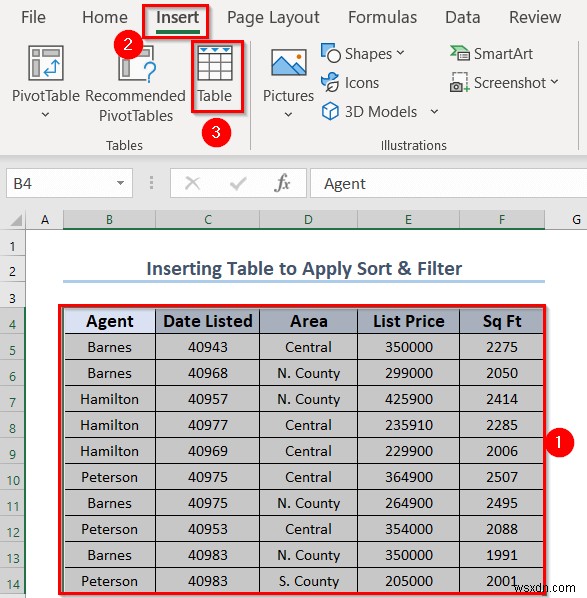Expand the PivotTable dropdown arrow
This screenshot has width=587, height=598.
coord(45,114)
